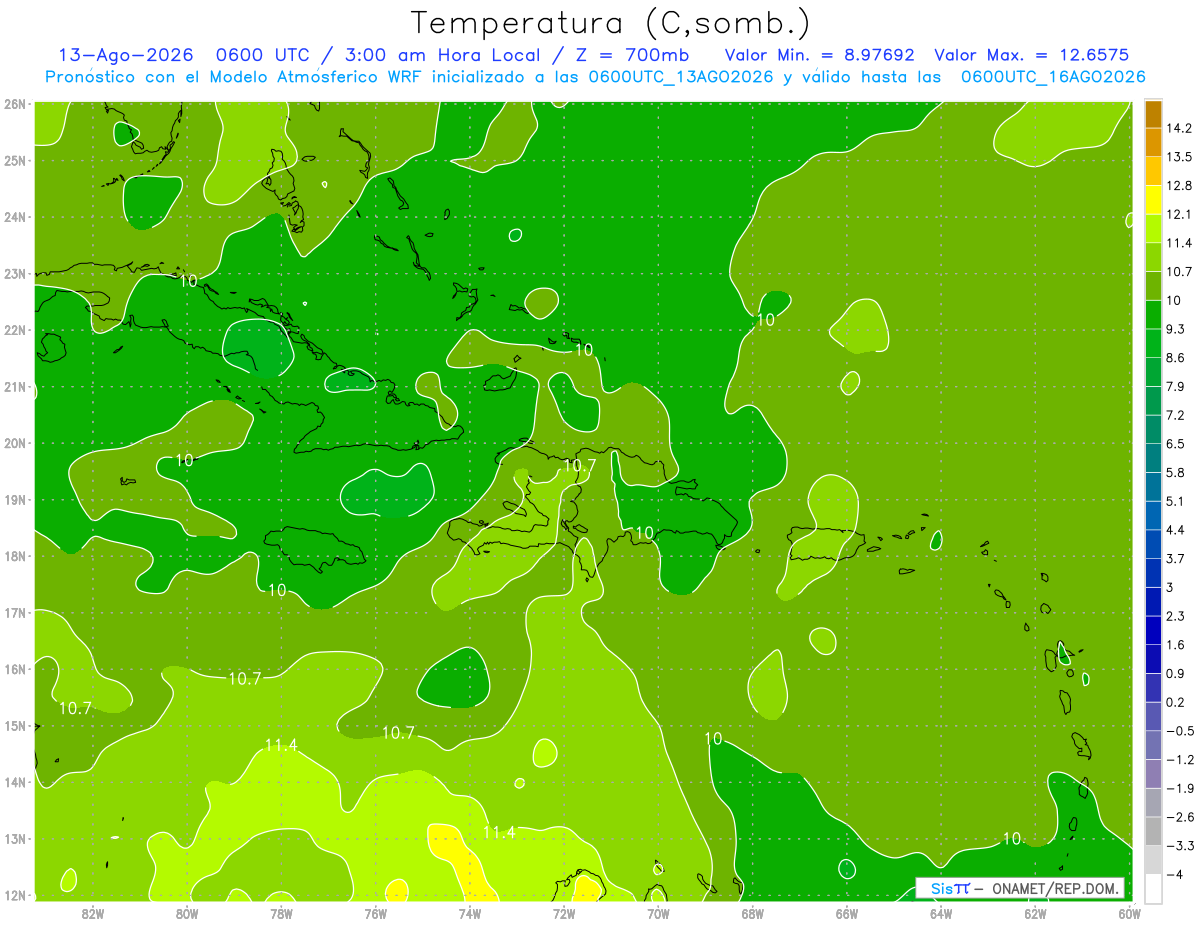Click the "0600UTC_16AGO2026" valid-until timestamp
This screenshot has height=927, width=1200.
click(1053, 77)
